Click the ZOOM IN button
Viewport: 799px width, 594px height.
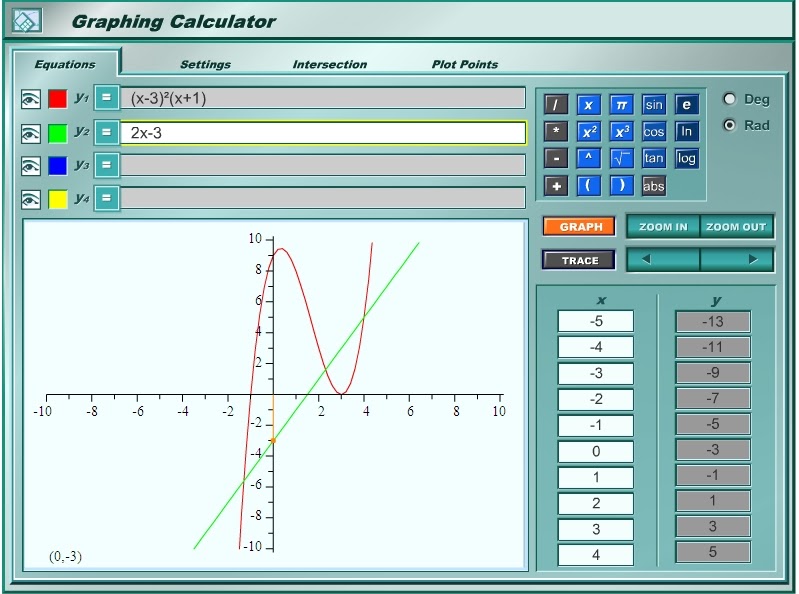pos(663,226)
